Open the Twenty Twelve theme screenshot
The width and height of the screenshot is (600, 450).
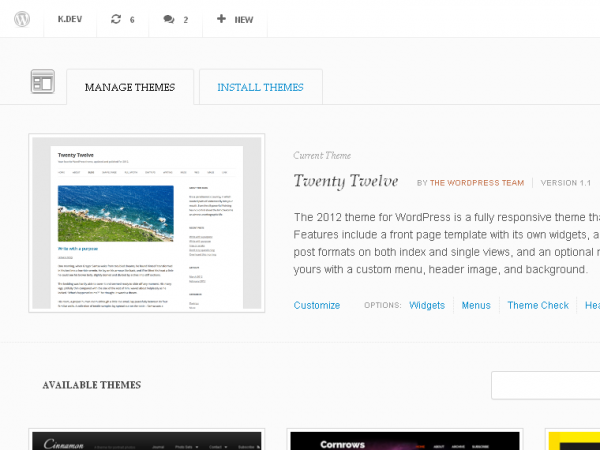147,223
